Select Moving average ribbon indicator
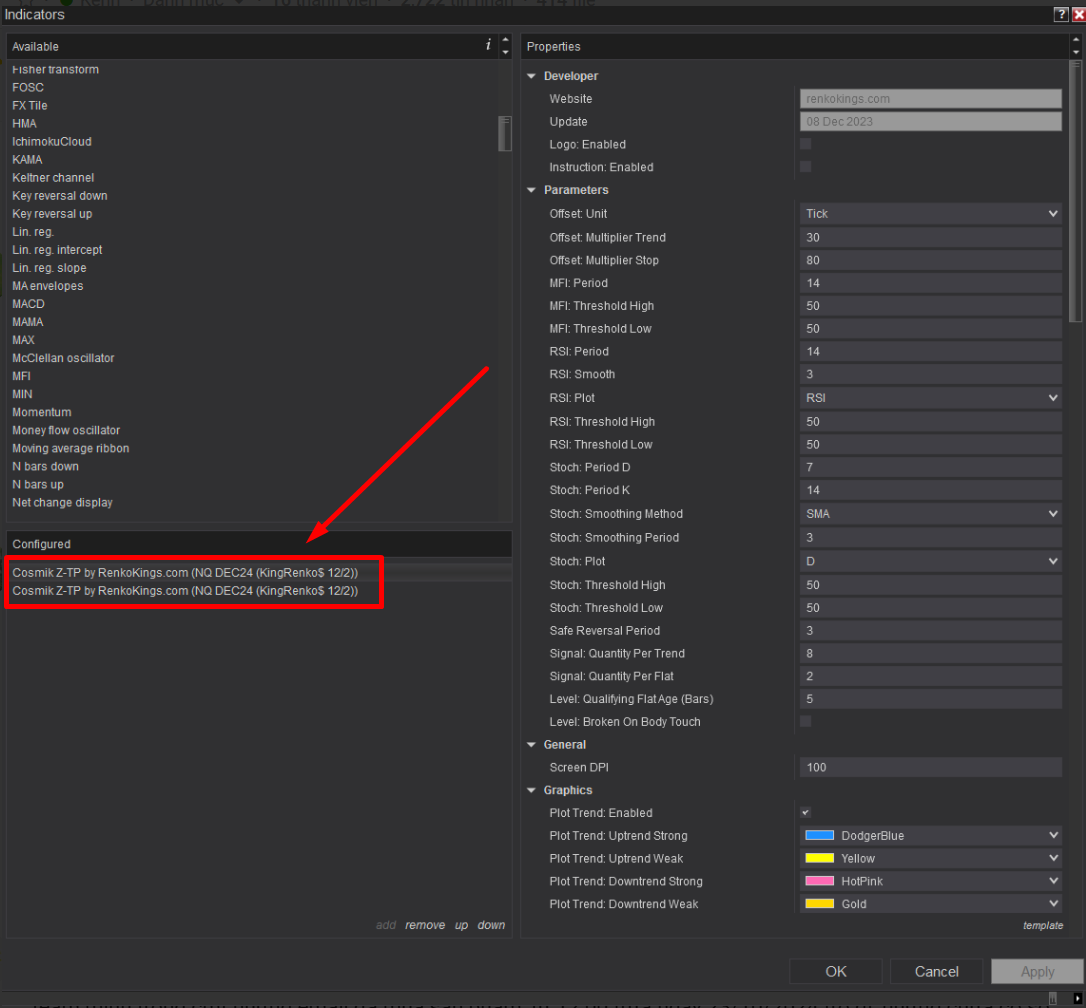The image size is (1086, 1008). [71, 448]
